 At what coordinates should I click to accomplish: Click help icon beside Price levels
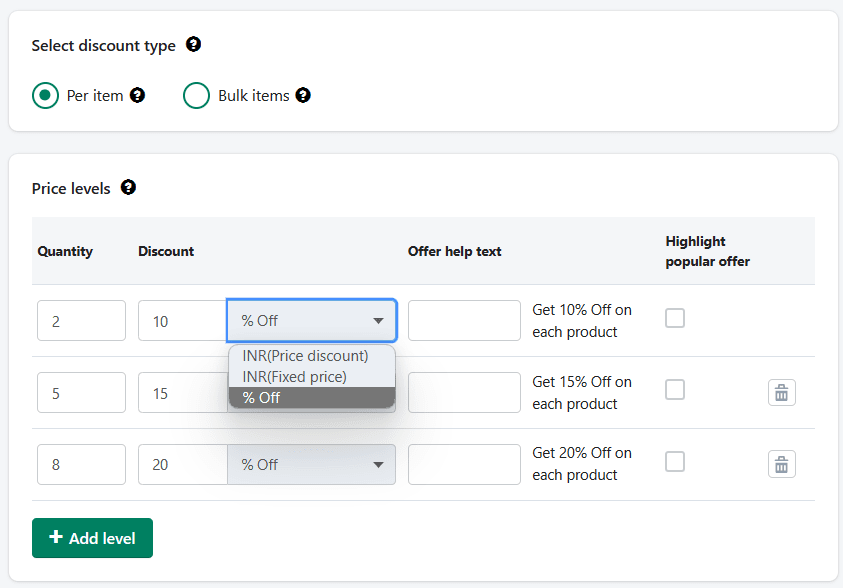point(128,188)
